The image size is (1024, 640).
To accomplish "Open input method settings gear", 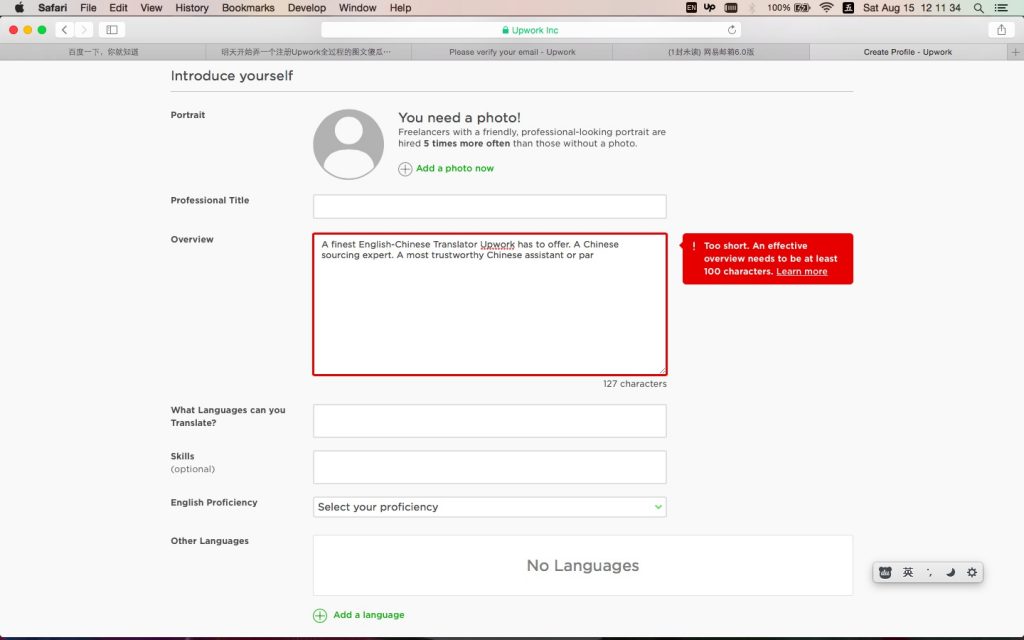I will (972, 572).
